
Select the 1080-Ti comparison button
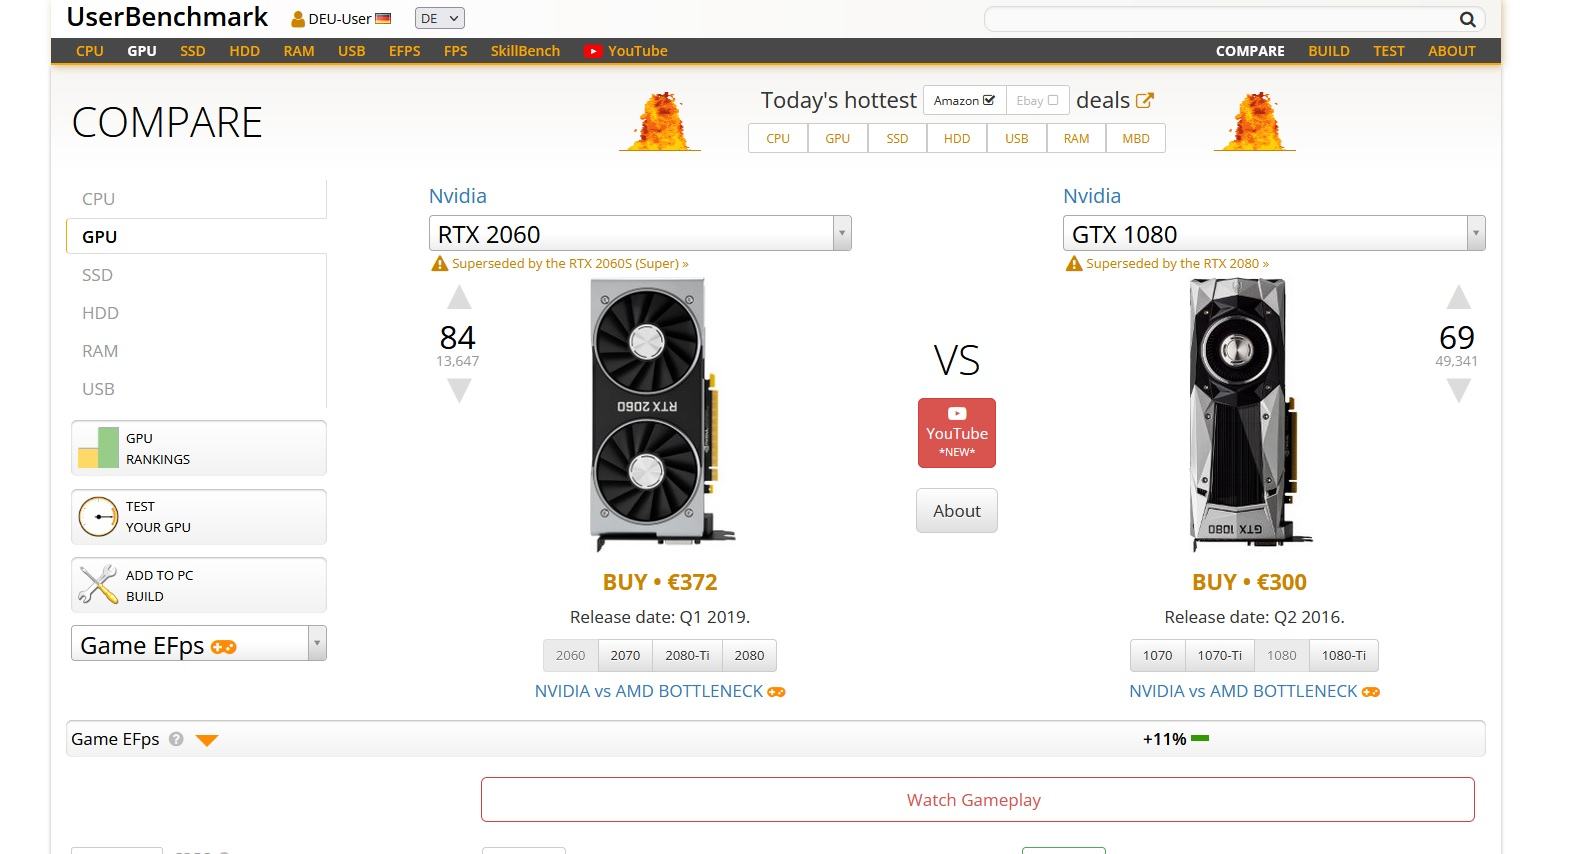click(1344, 656)
